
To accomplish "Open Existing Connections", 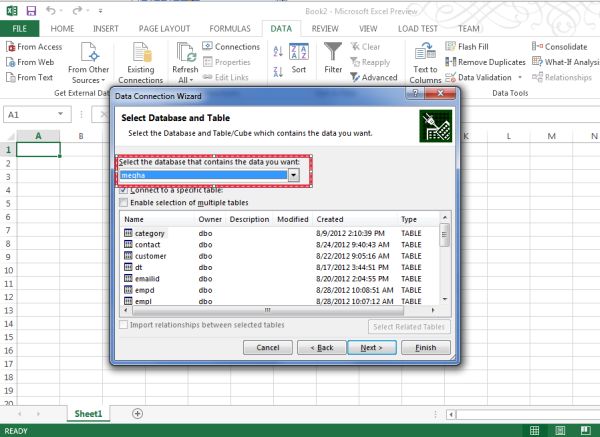I will pos(140,63).
